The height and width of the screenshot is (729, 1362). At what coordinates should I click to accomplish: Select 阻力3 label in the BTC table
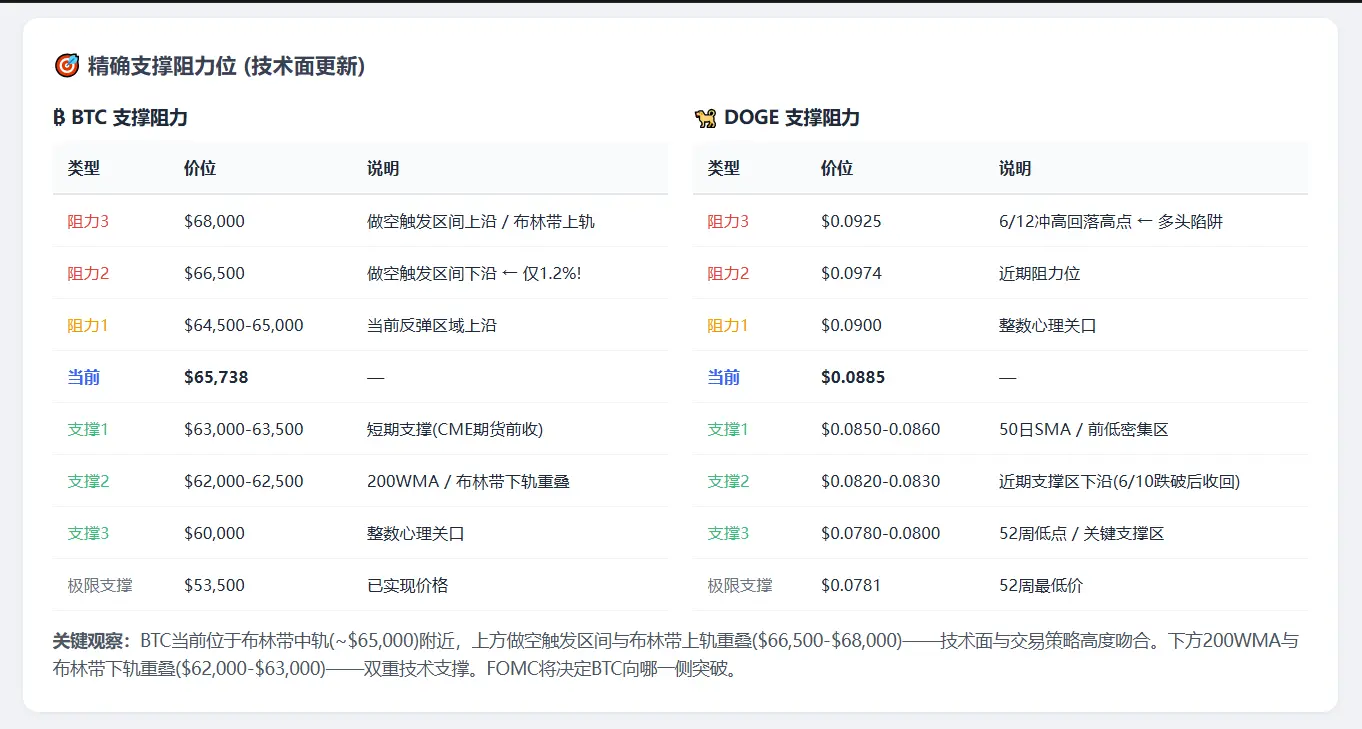(x=88, y=221)
